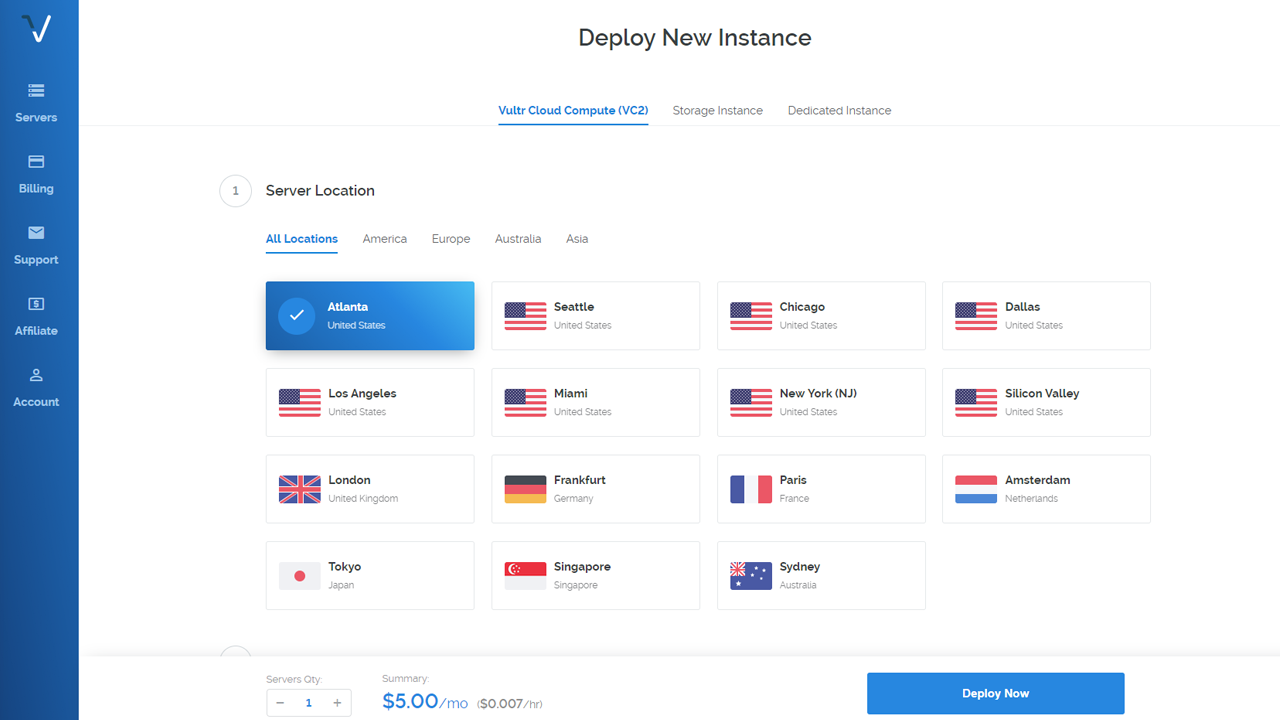Screen dimensions: 1280x720
Task: Select the checked Atlanta location card
Action: tap(370, 316)
